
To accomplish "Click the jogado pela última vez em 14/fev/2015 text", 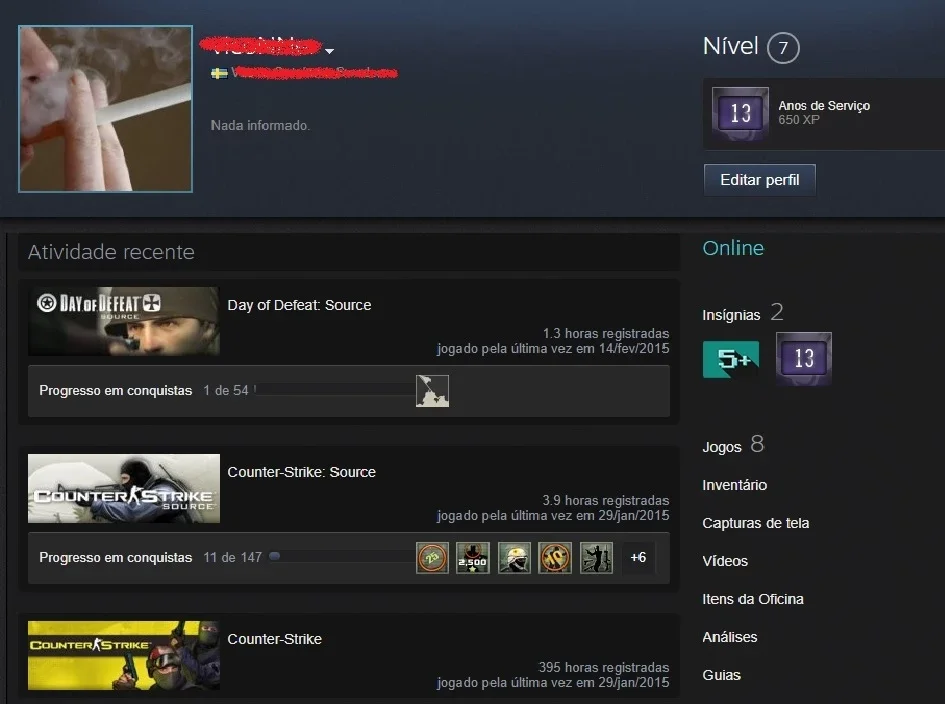I will [x=553, y=348].
